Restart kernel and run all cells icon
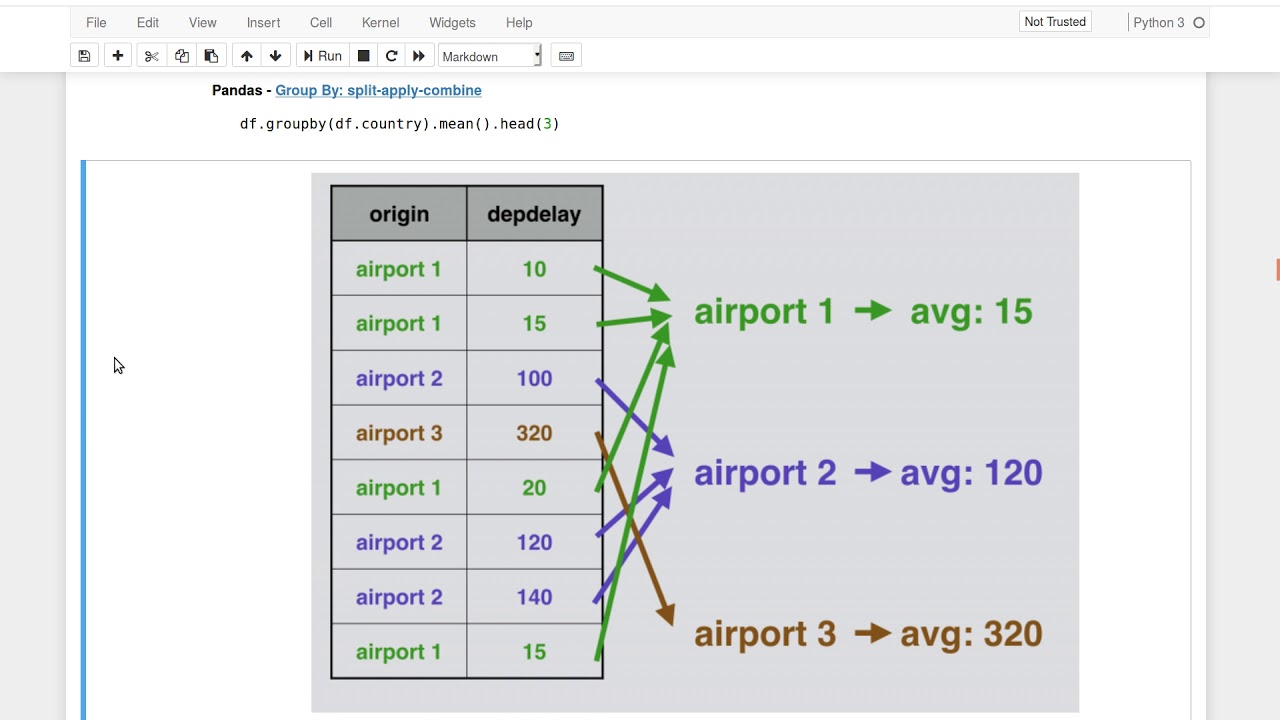Screen dimensions: 1280x720 click(x=419, y=56)
